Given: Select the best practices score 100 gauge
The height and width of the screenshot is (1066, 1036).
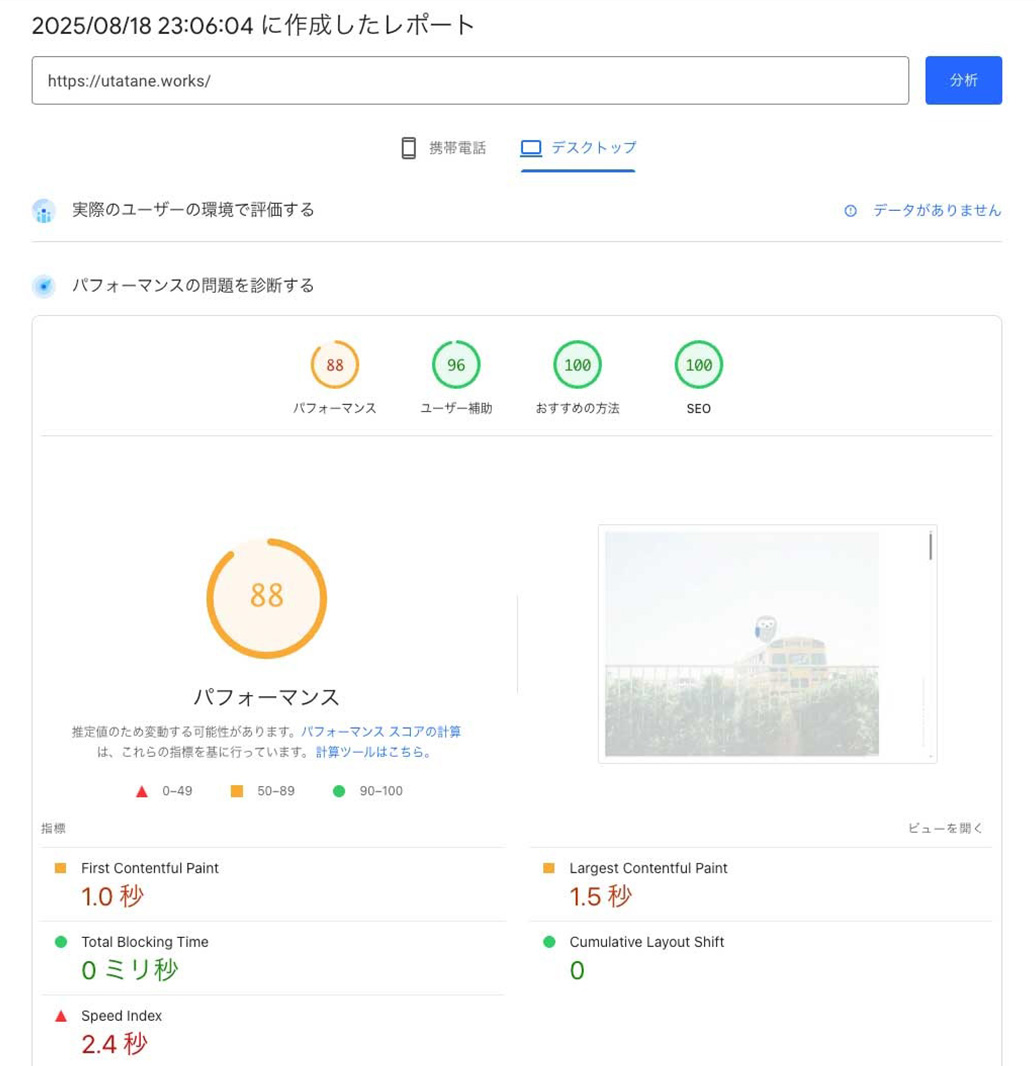Looking at the screenshot, I should click(x=577, y=366).
